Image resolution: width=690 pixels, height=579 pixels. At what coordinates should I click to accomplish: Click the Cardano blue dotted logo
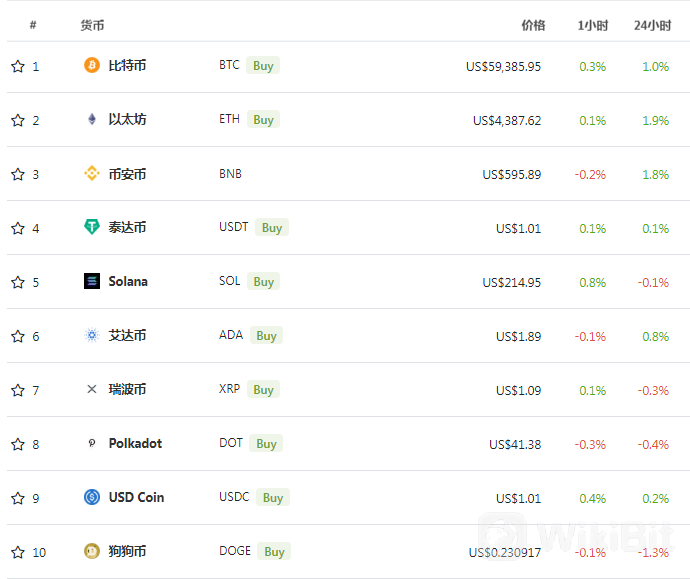tap(92, 335)
